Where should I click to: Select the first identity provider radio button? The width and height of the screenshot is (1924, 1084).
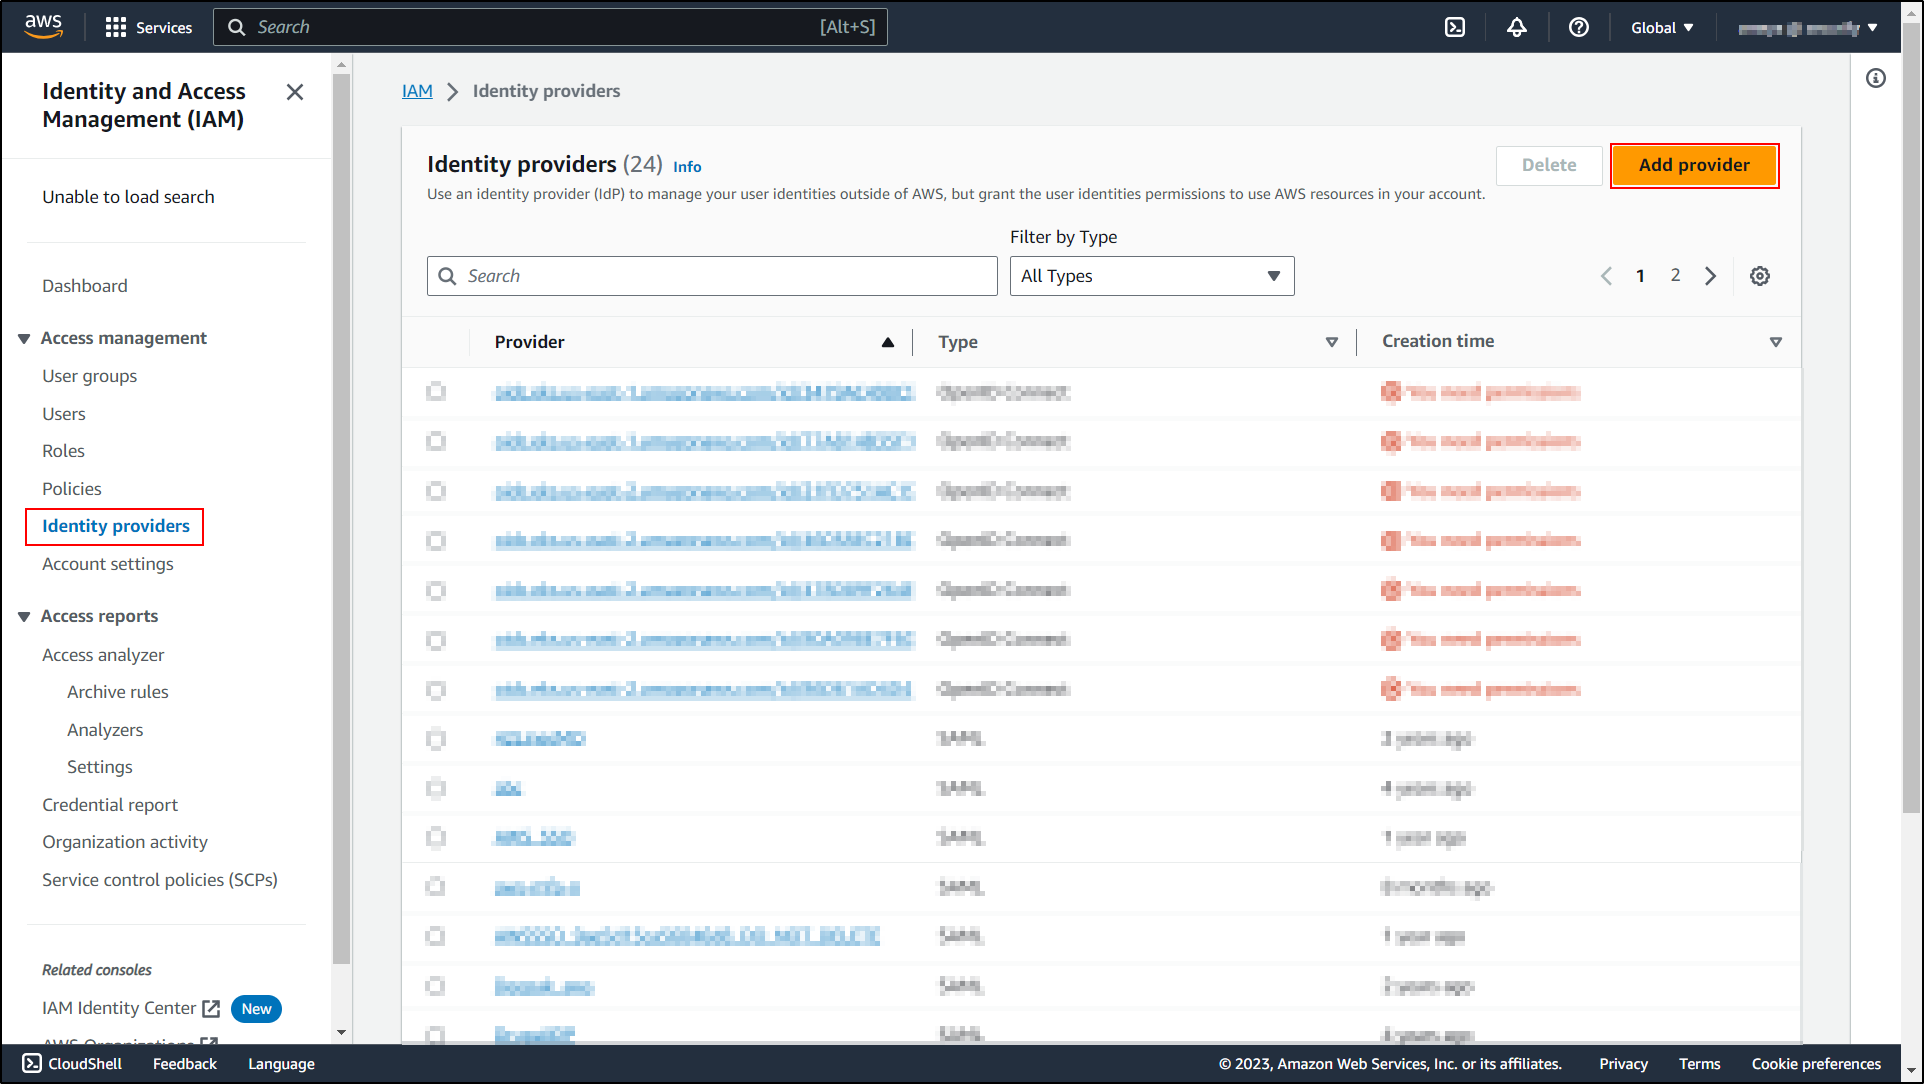[x=436, y=392]
